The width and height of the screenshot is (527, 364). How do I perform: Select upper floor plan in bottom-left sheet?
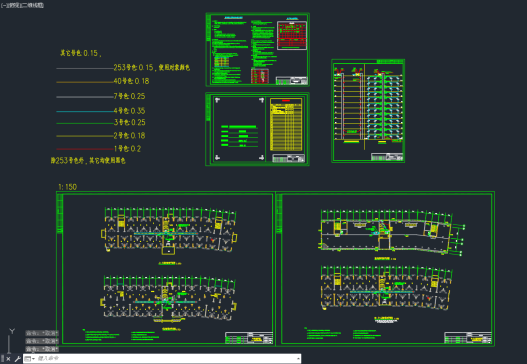169,231
